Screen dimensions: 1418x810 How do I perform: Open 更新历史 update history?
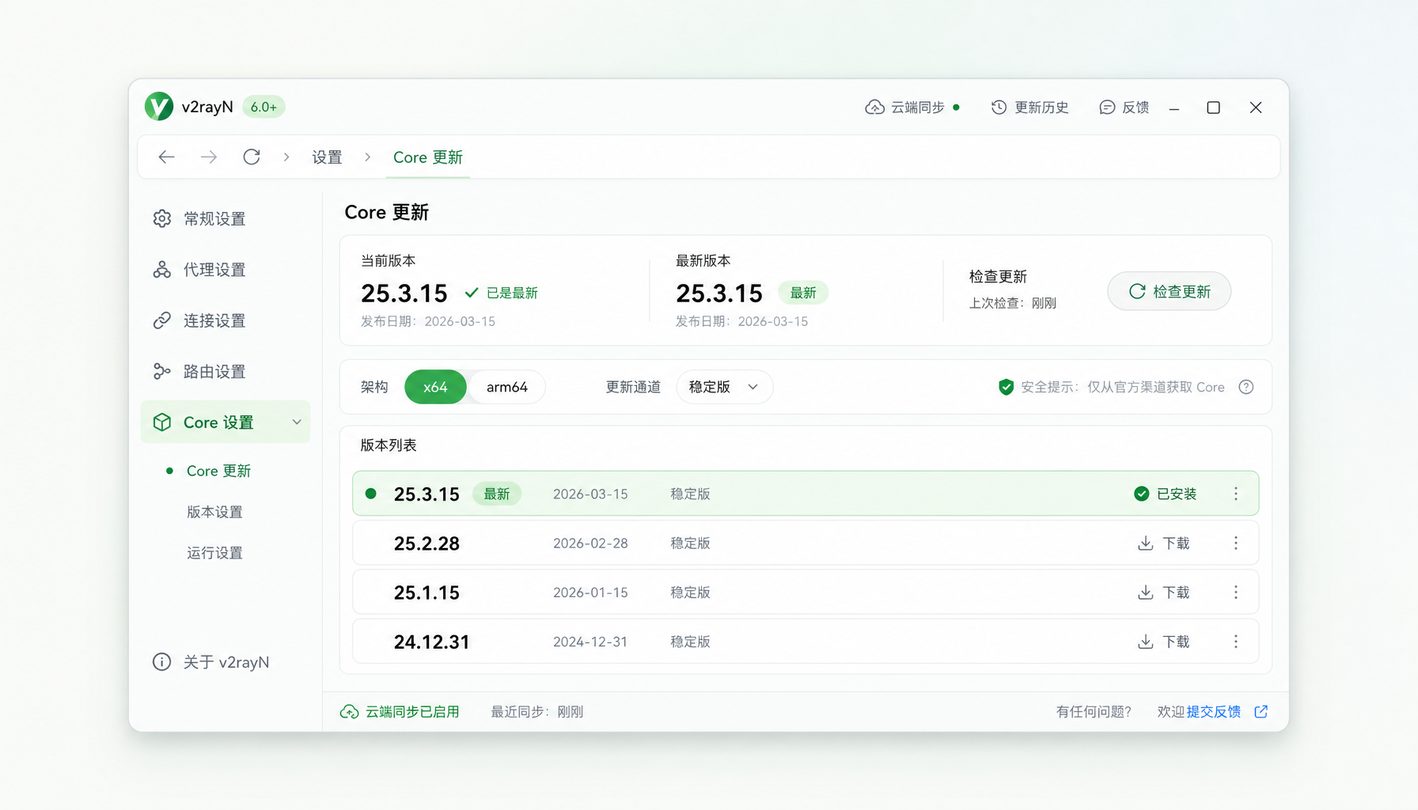click(1030, 107)
